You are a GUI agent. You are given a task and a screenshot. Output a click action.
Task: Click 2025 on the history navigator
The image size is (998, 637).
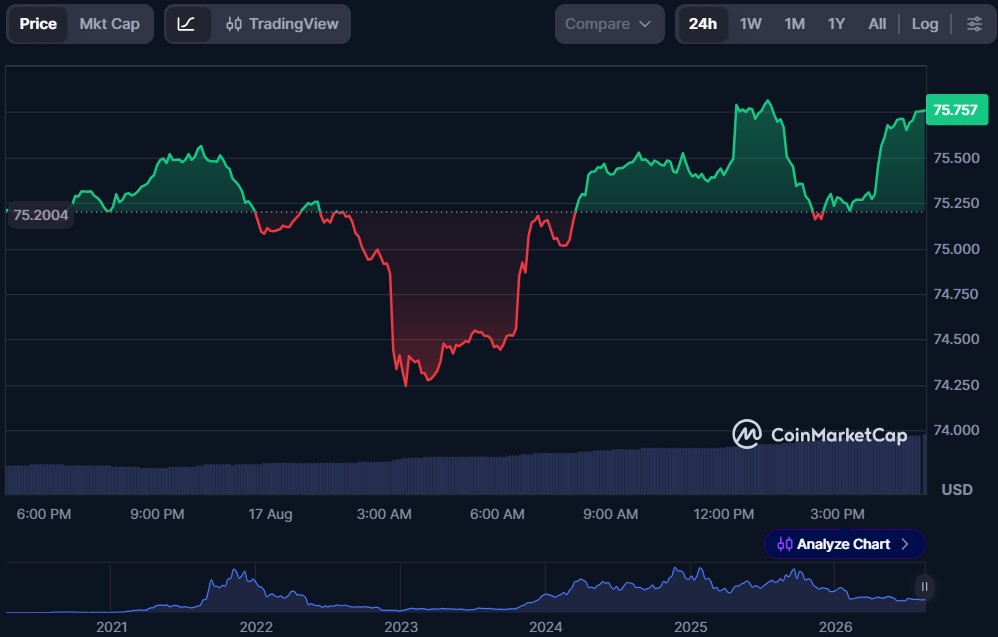coord(691,627)
